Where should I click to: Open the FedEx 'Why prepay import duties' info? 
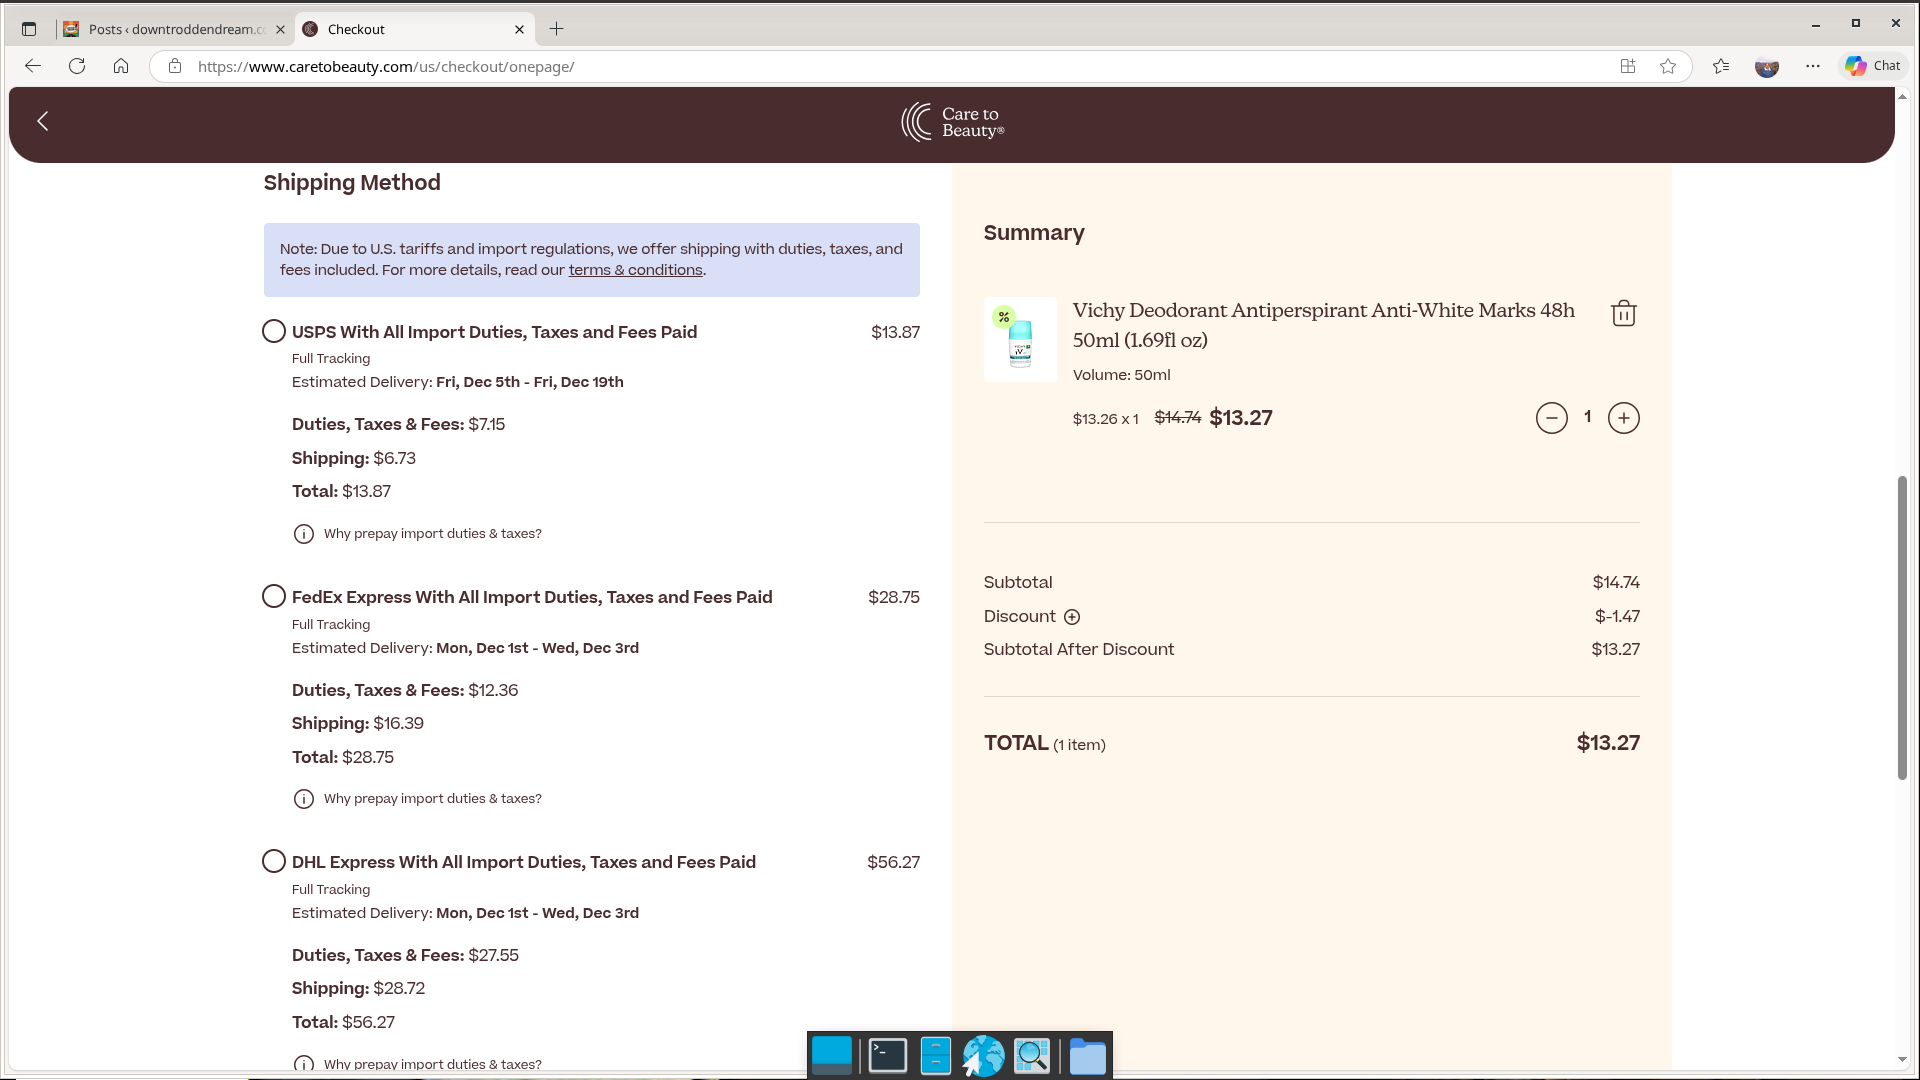[x=432, y=799]
